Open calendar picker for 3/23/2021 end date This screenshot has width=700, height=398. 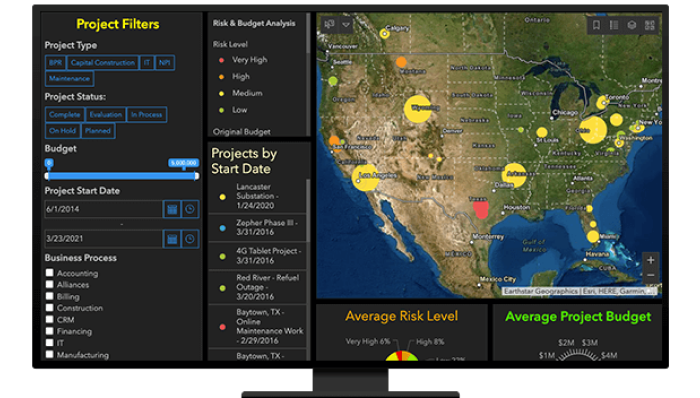172,239
